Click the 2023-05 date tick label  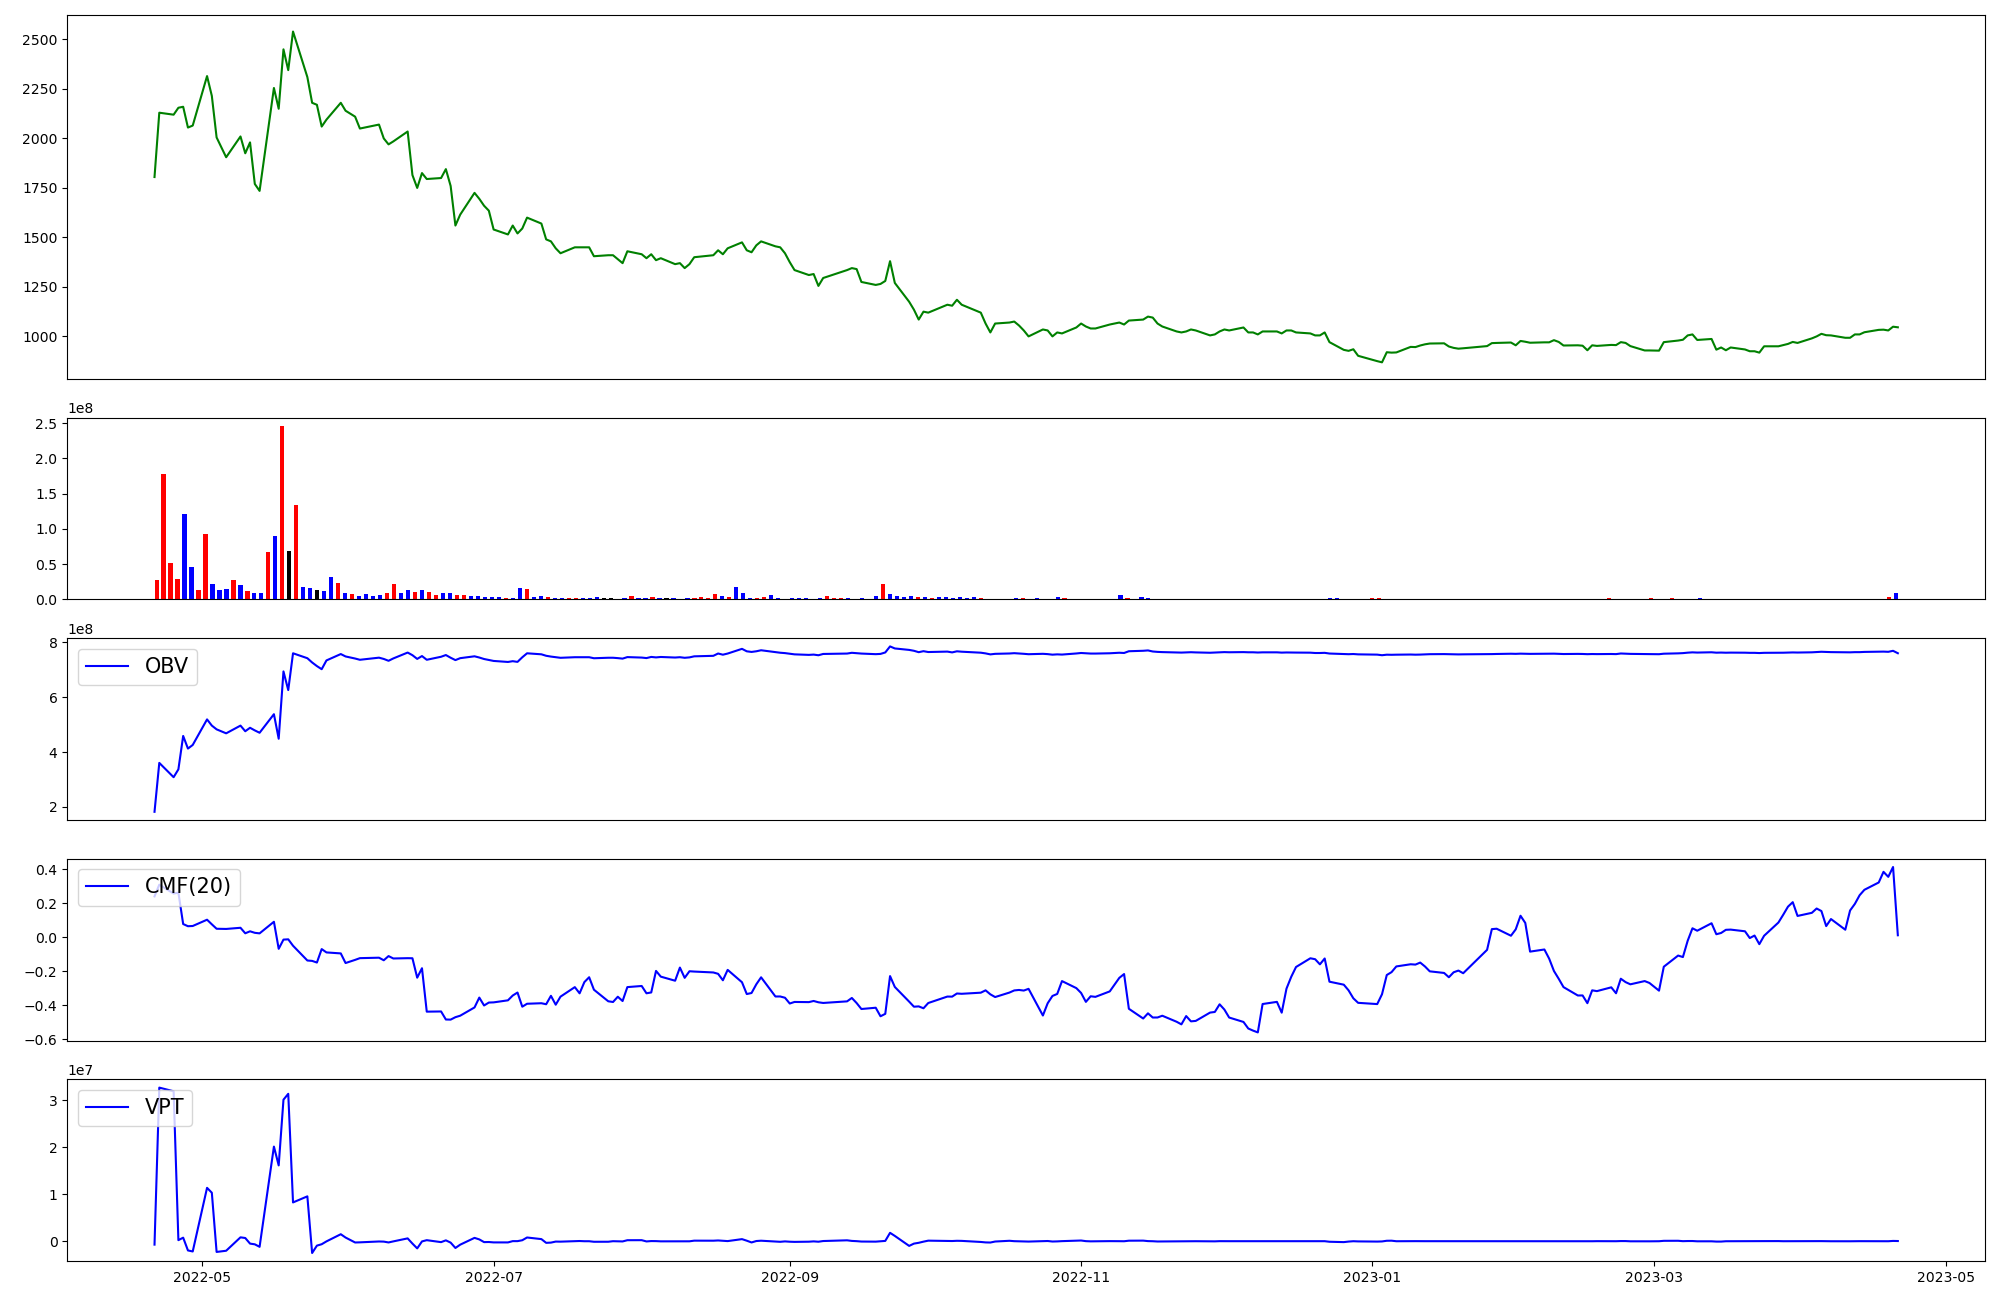[1945, 1277]
